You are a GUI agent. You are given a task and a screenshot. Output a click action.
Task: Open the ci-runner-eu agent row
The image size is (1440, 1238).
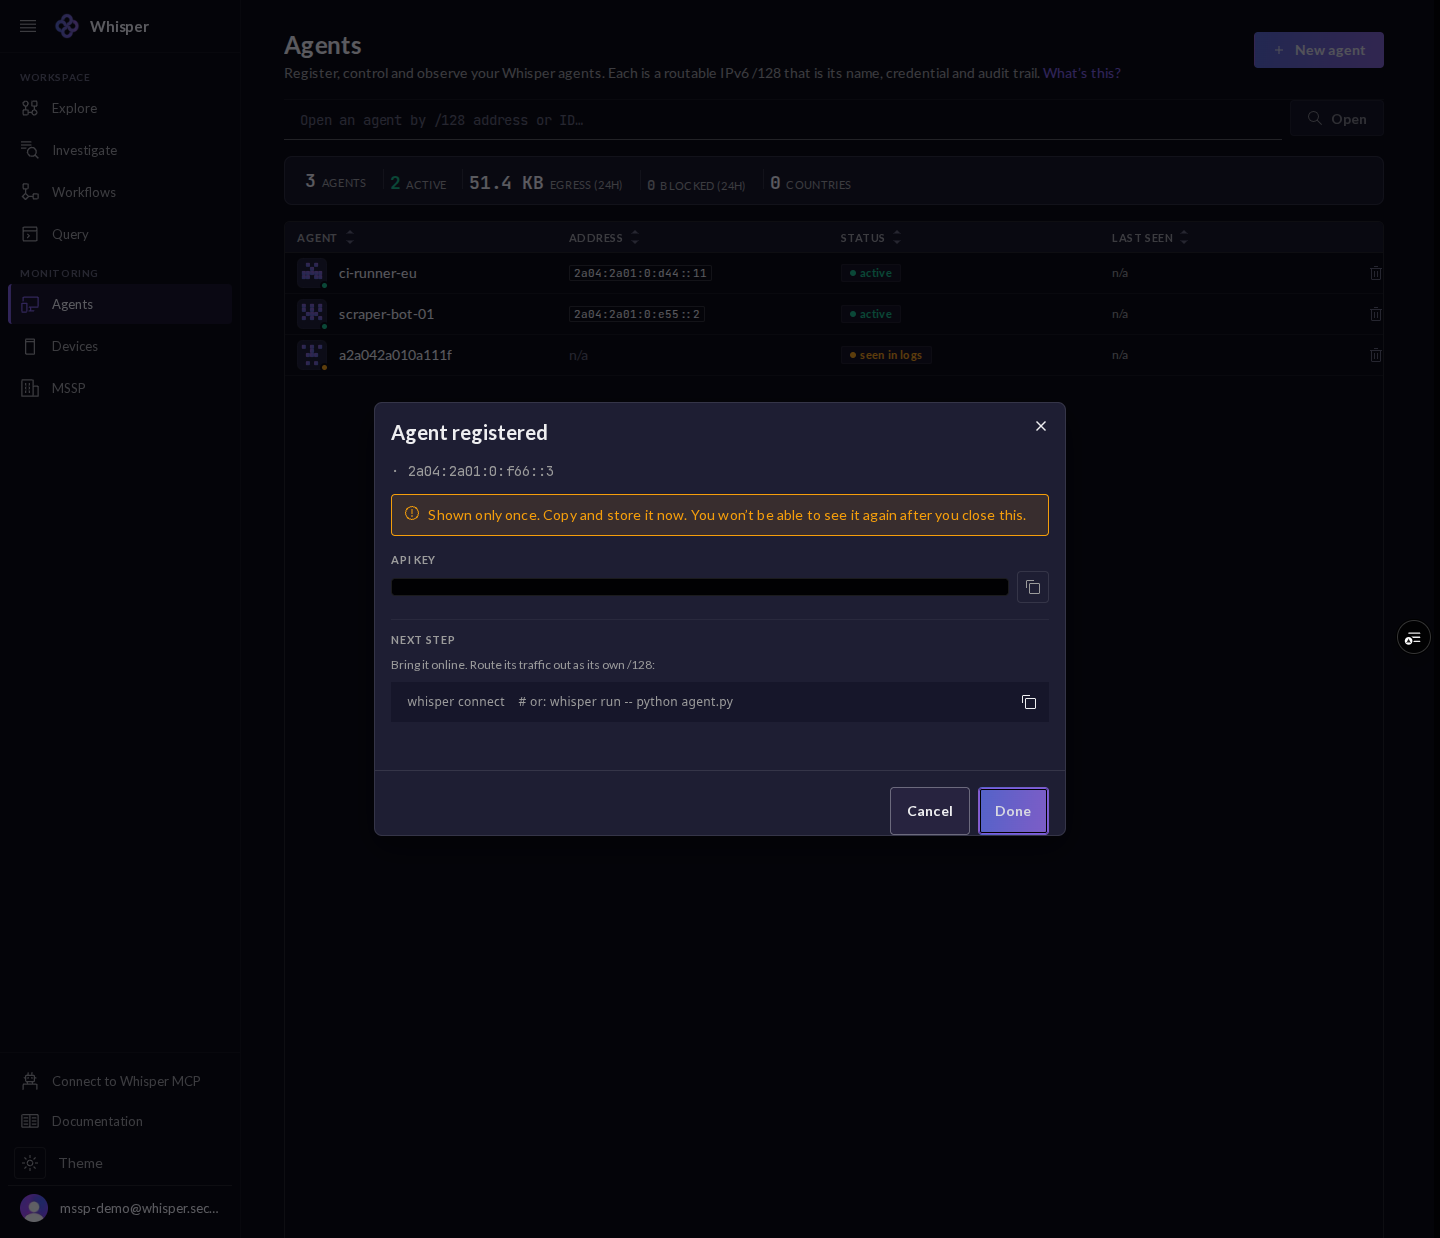click(834, 273)
